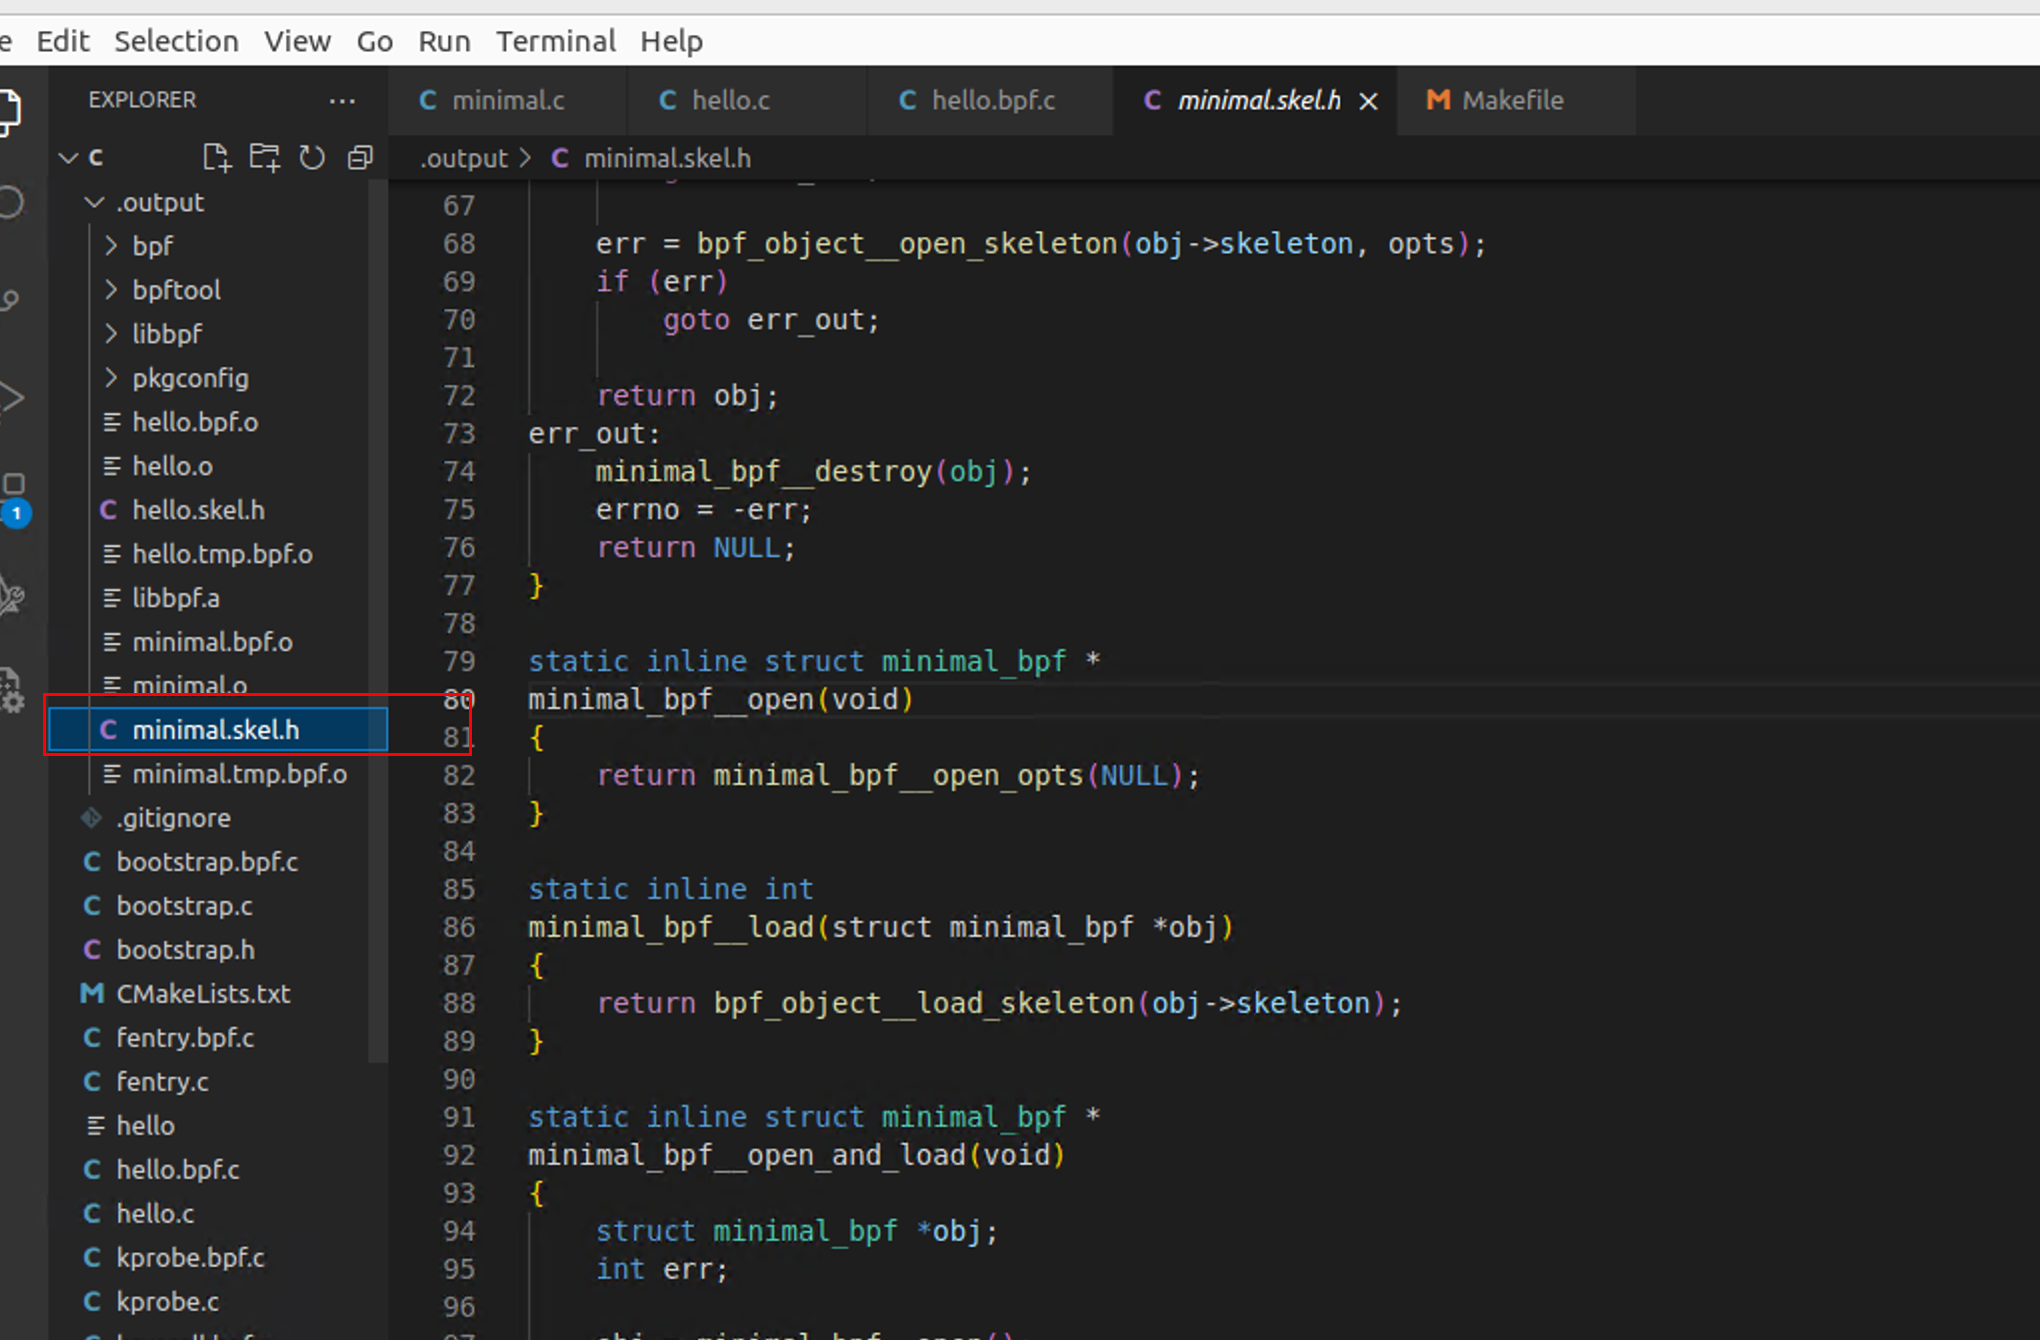
Task: Click the New Folder icon in Explorer
Action: pos(264,157)
